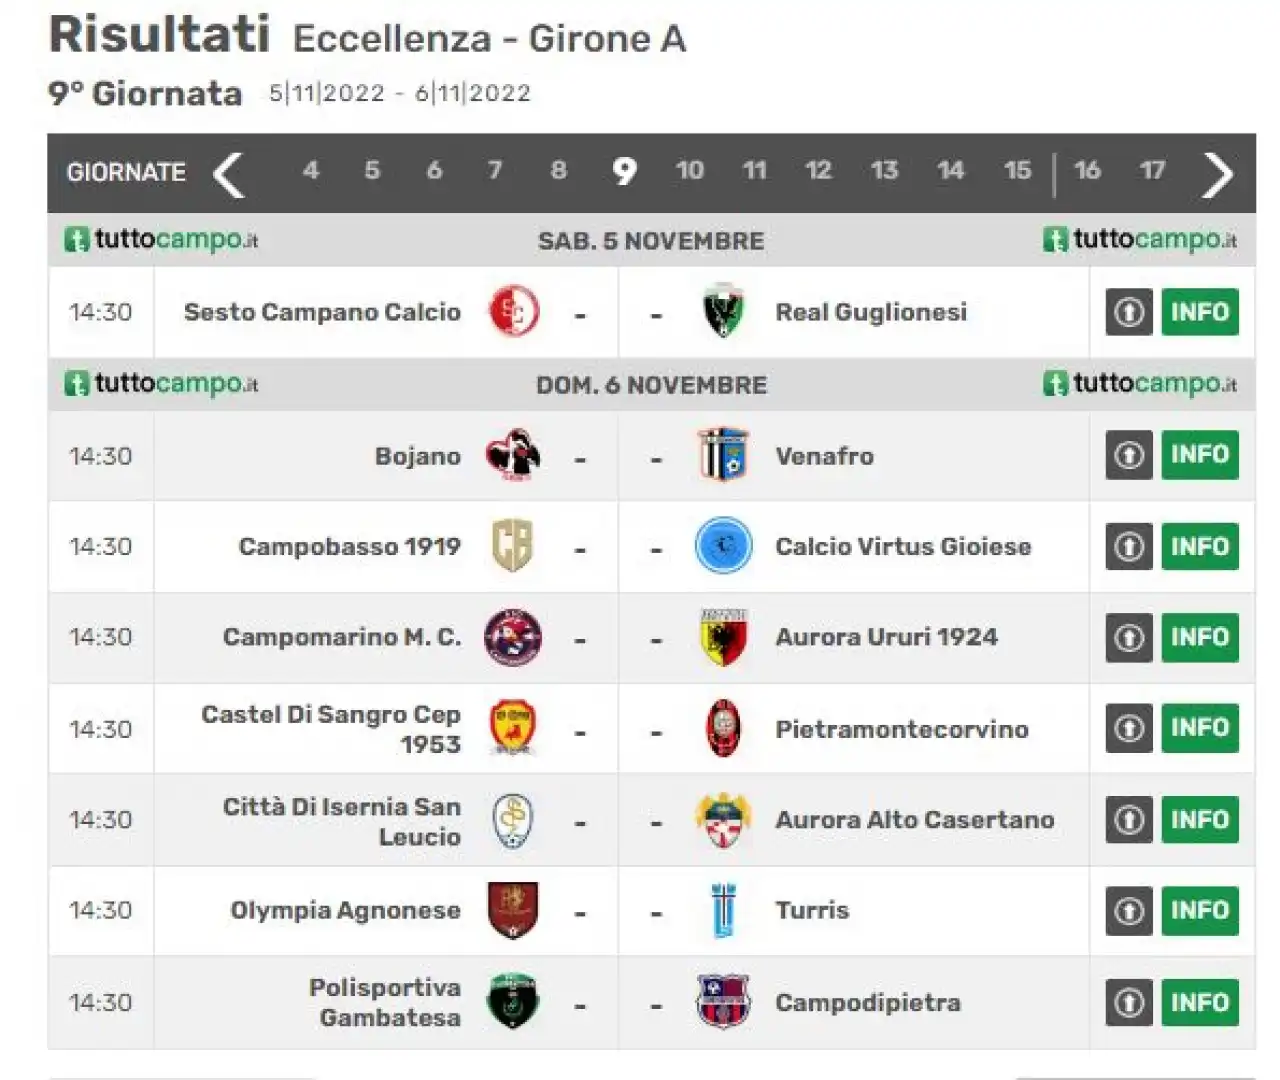Viewport: 1280px width, 1080px height.
Task: Switch to giornata 10
Action: point(689,170)
